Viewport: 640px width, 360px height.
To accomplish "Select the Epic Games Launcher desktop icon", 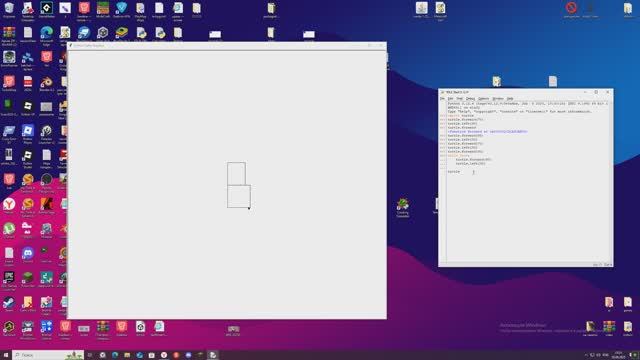I will tap(9, 280).
